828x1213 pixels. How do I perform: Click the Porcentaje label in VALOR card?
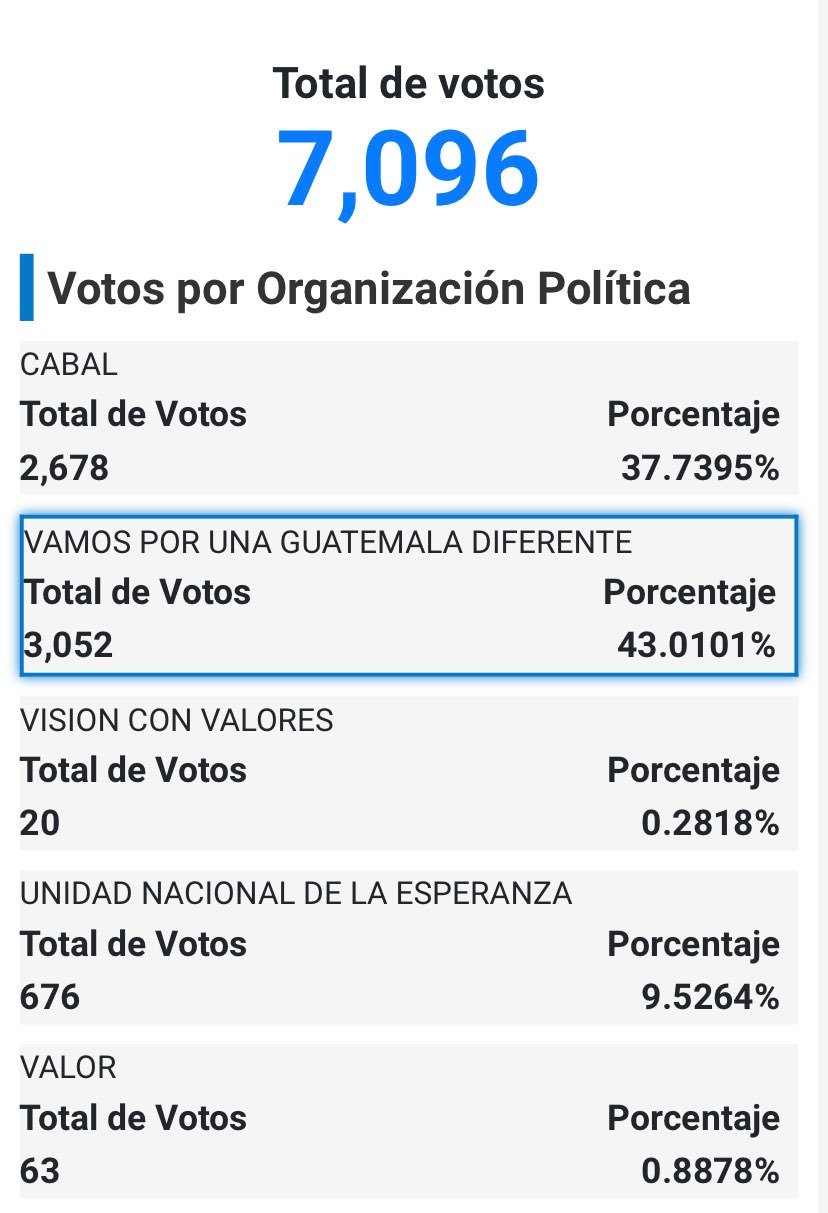click(x=693, y=1117)
